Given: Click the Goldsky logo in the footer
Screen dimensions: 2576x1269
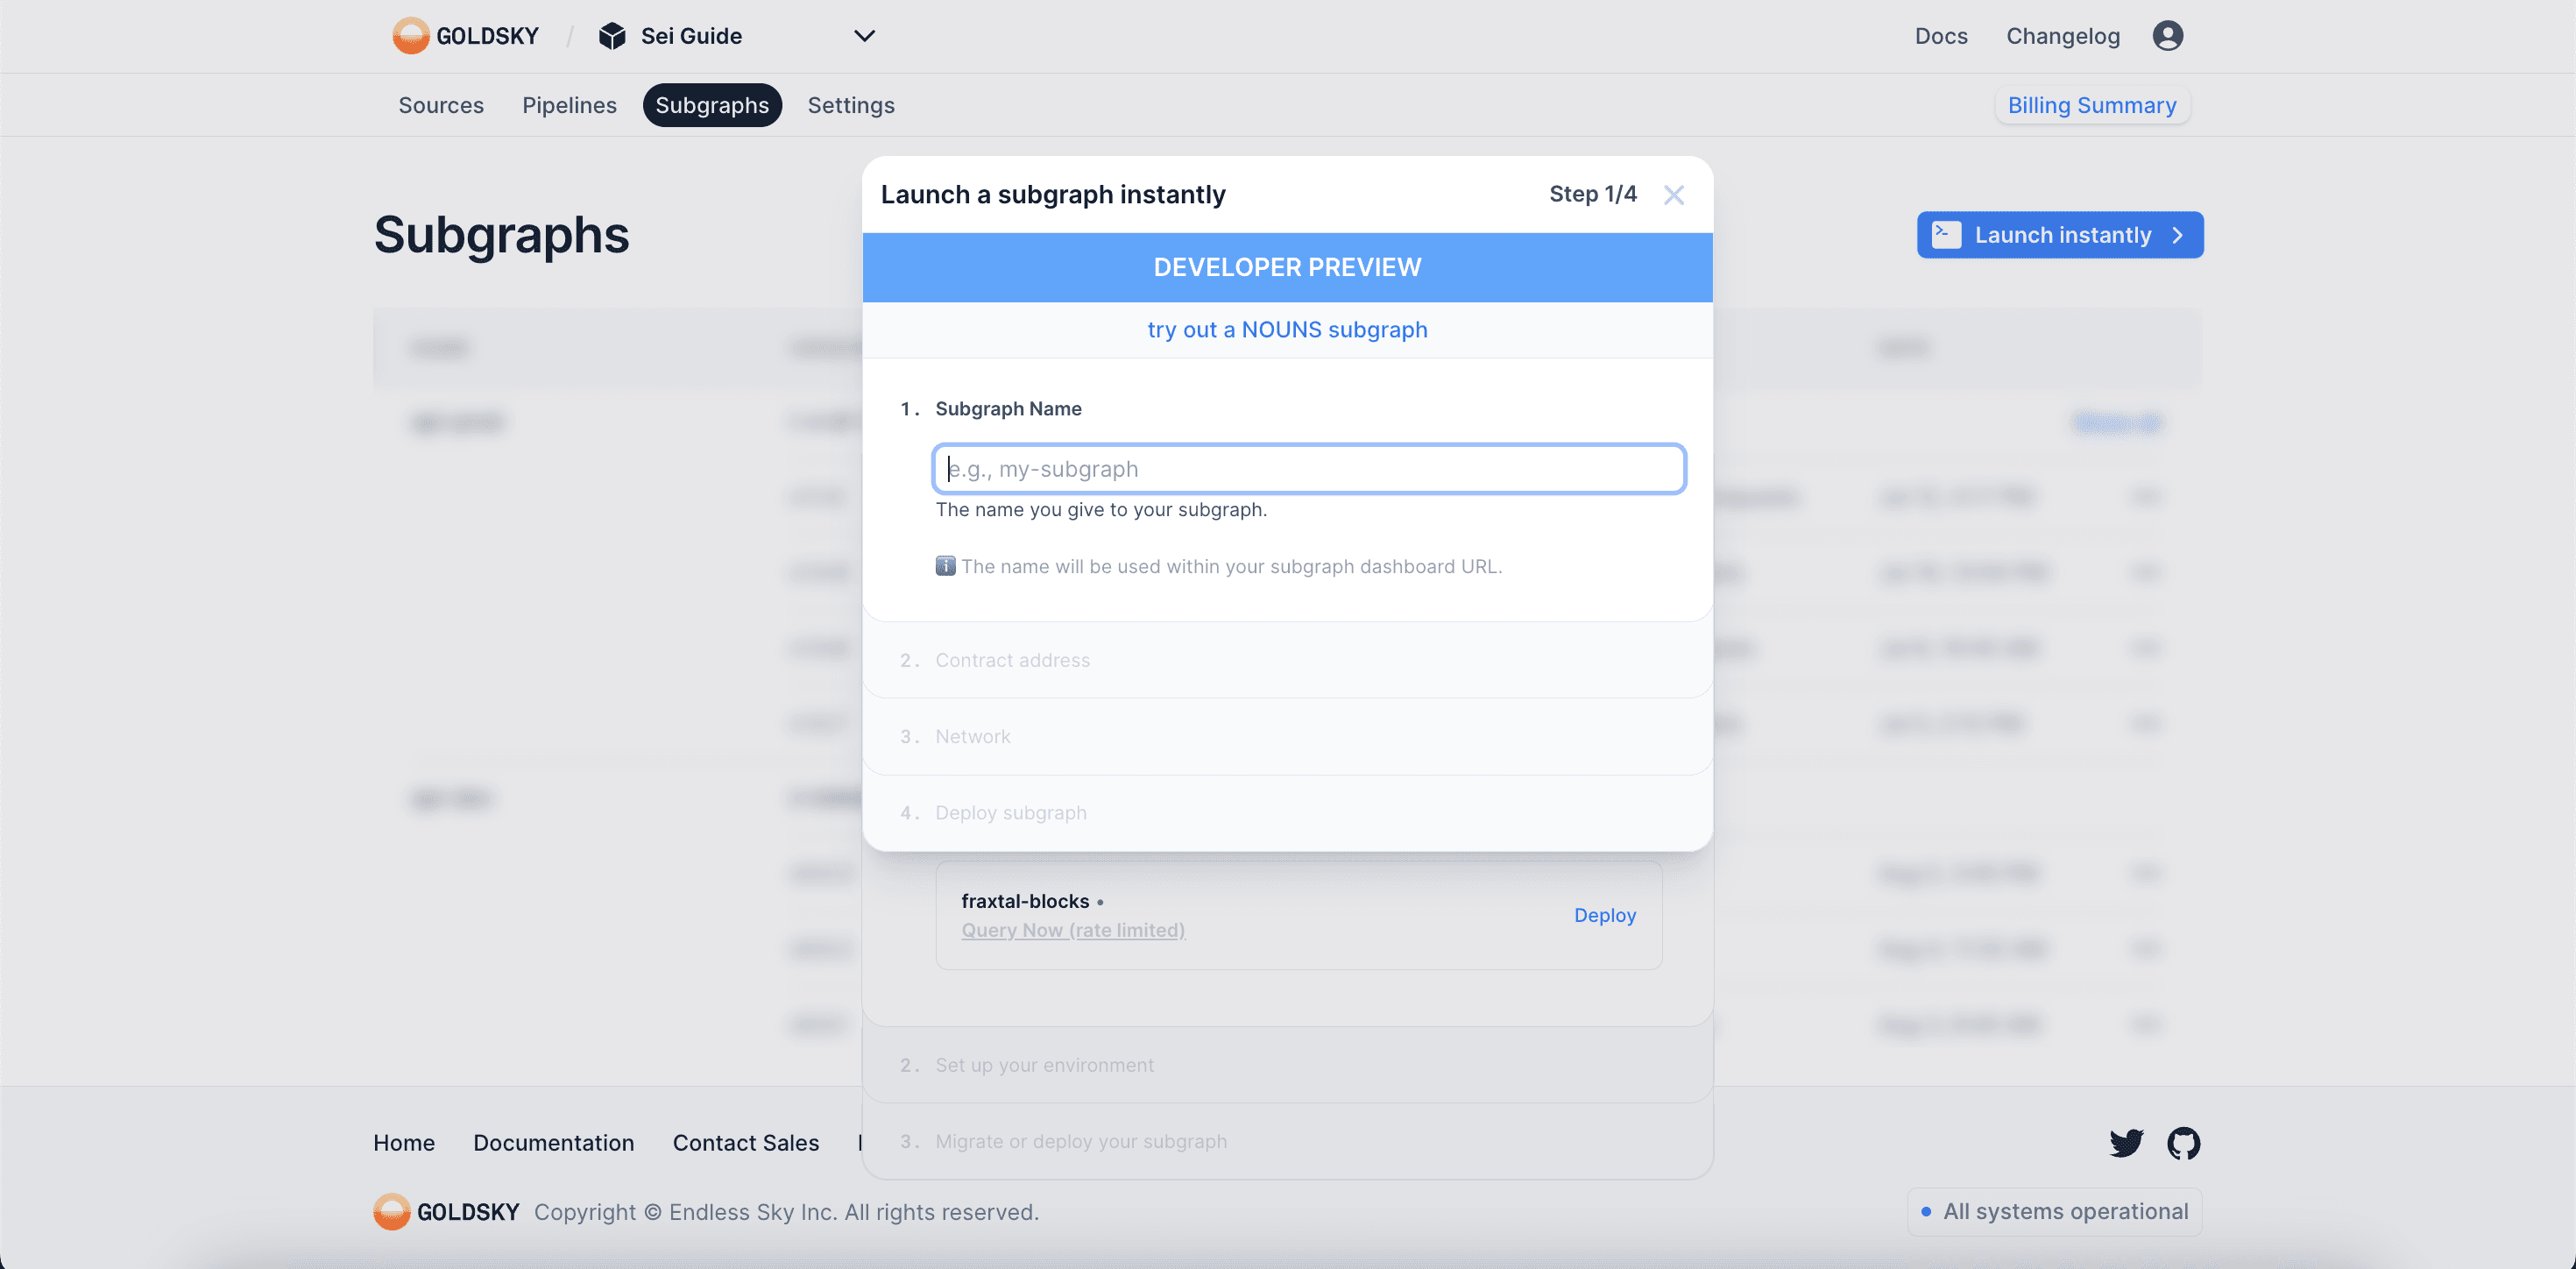Looking at the screenshot, I should [x=392, y=1211].
